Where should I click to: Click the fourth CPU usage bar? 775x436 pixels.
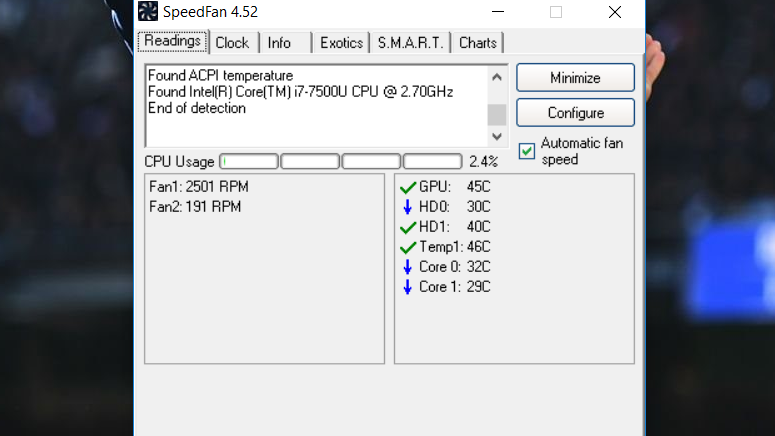432,162
